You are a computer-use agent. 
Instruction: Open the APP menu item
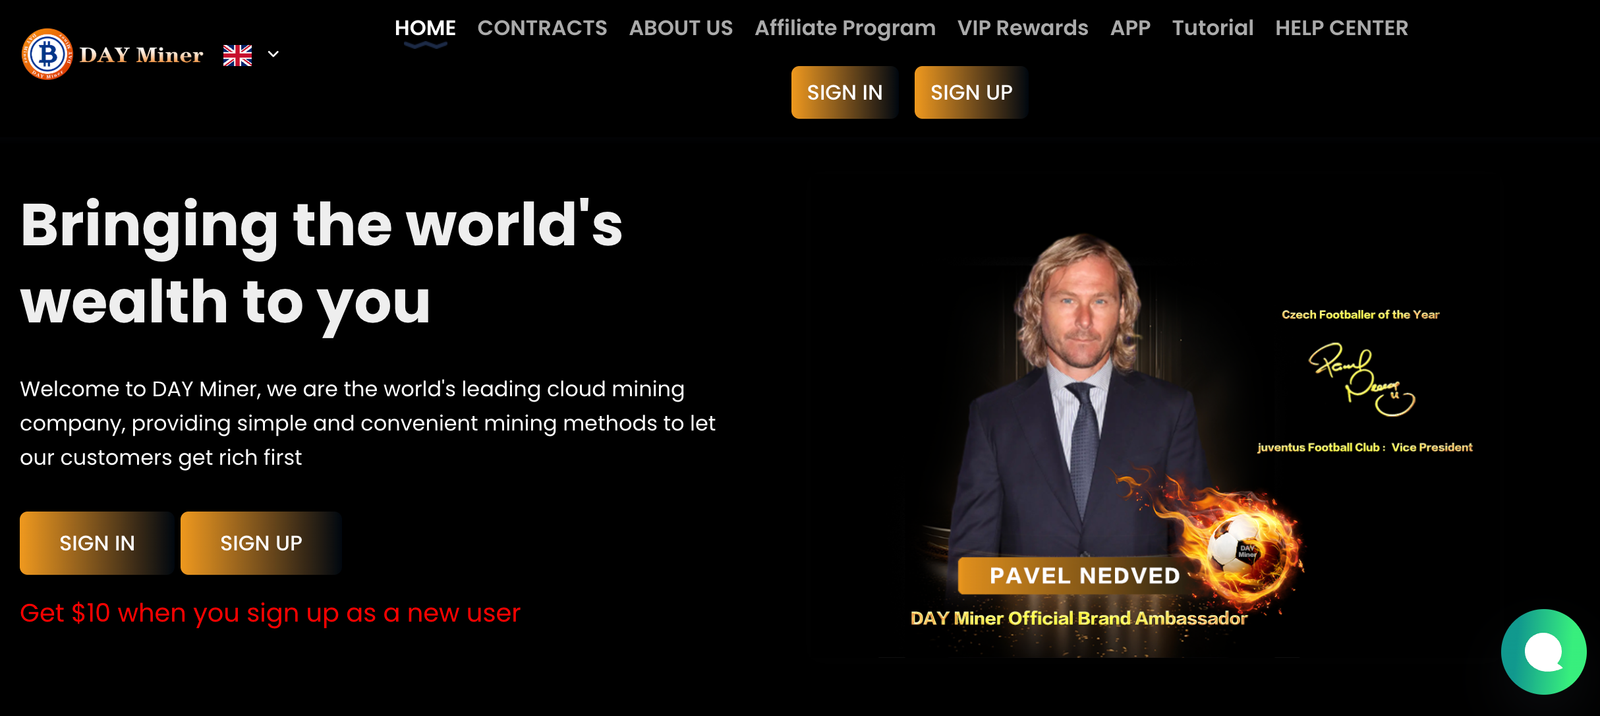[1130, 28]
